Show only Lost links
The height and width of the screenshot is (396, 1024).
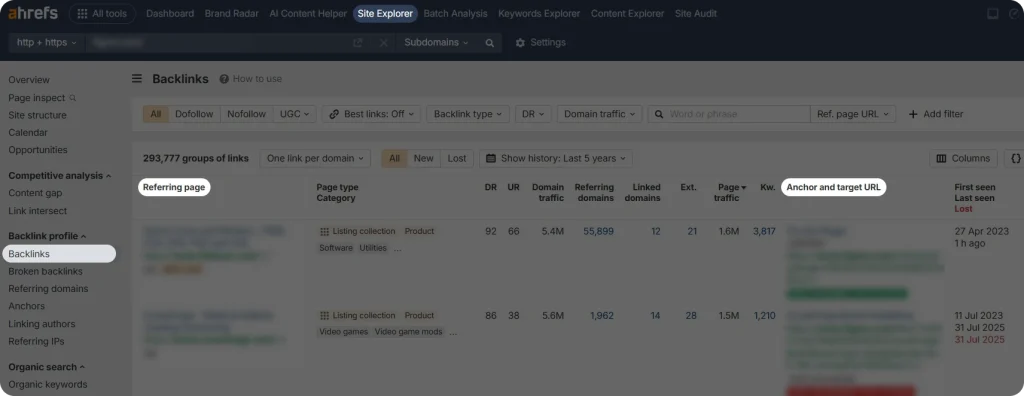pos(457,158)
